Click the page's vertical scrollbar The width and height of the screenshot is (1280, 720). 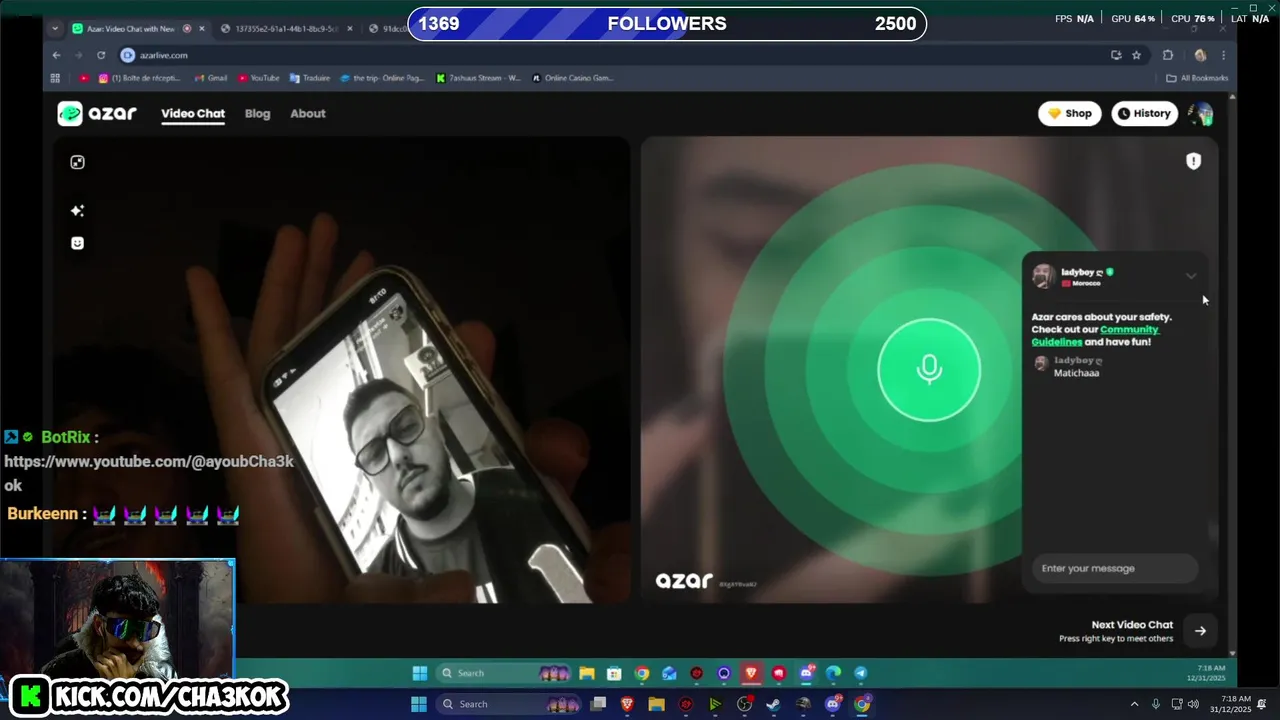[x=1233, y=375]
